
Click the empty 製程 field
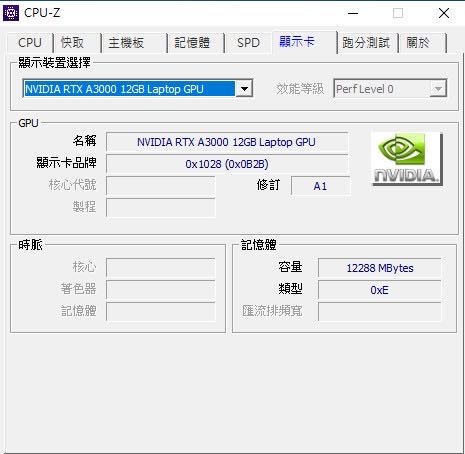click(x=161, y=208)
